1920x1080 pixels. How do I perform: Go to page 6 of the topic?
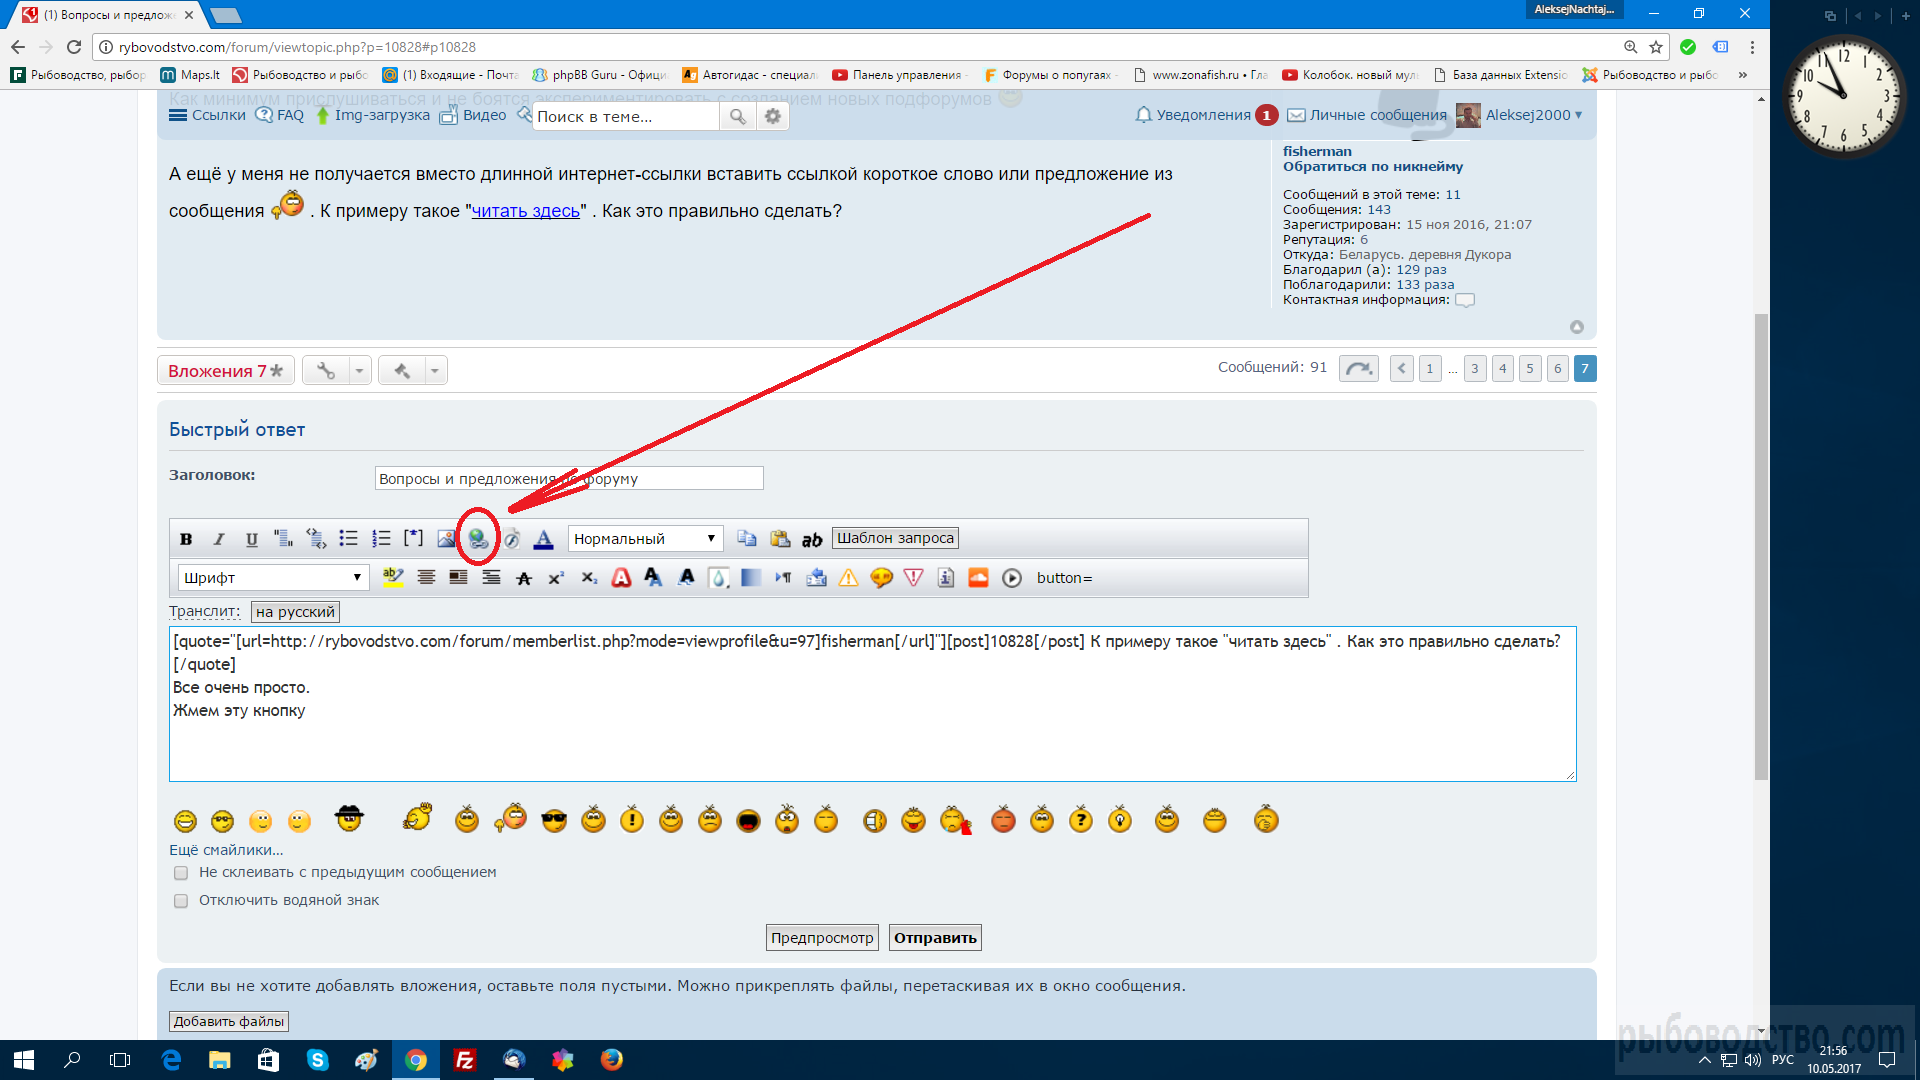[1557, 369]
